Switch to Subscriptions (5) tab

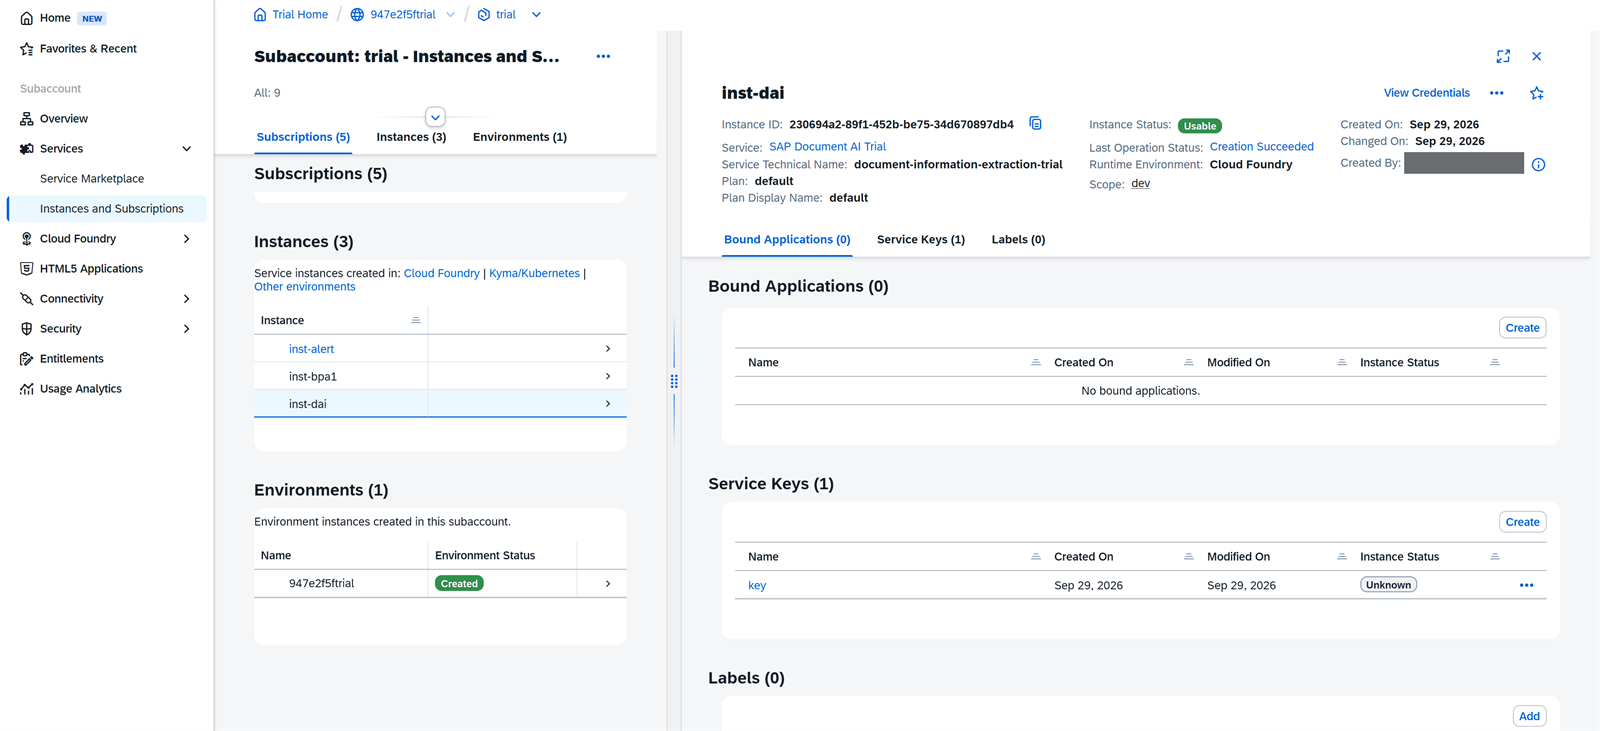click(x=303, y=137)
